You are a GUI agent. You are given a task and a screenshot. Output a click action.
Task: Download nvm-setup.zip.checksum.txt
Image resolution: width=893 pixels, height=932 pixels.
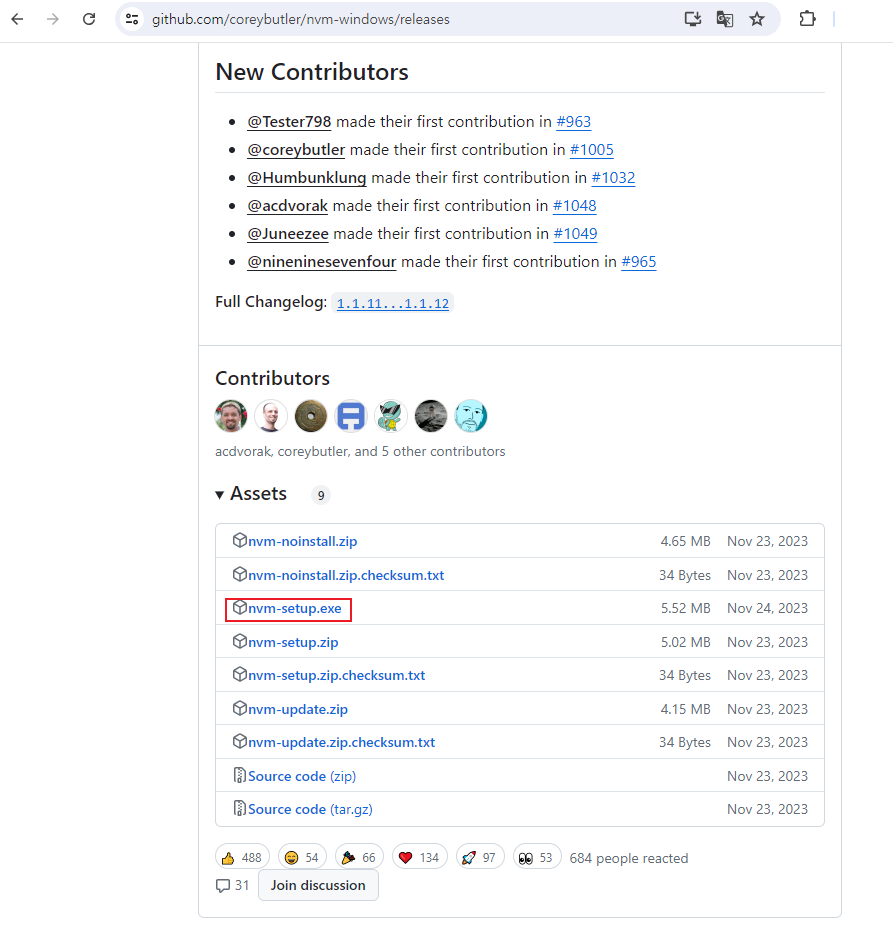[336, 676]
